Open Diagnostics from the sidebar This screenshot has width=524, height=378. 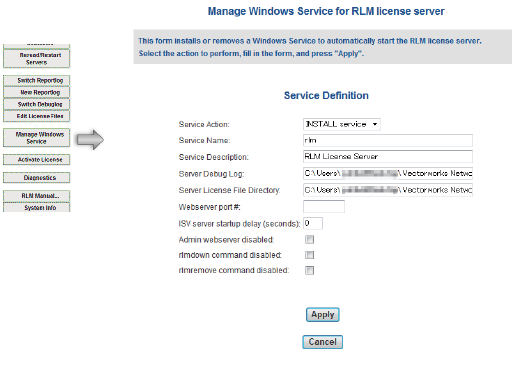[x=36, y=177]
